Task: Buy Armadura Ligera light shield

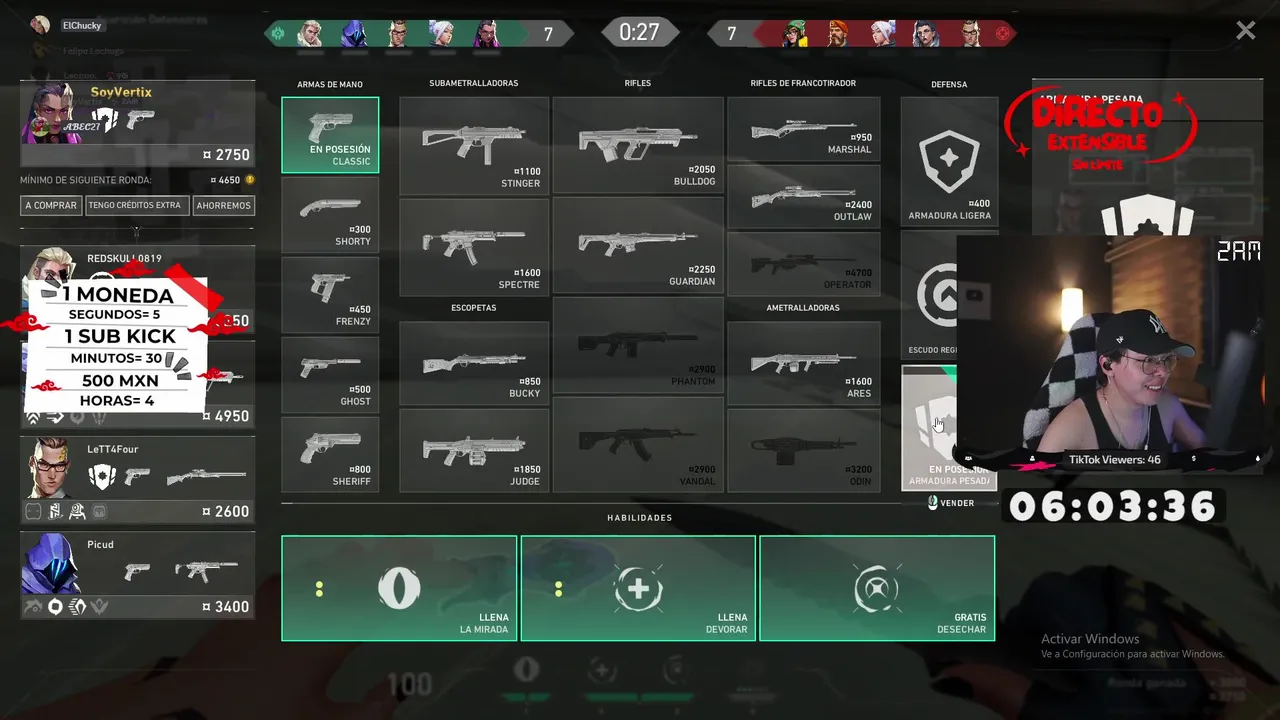Action: click(949, 161)
